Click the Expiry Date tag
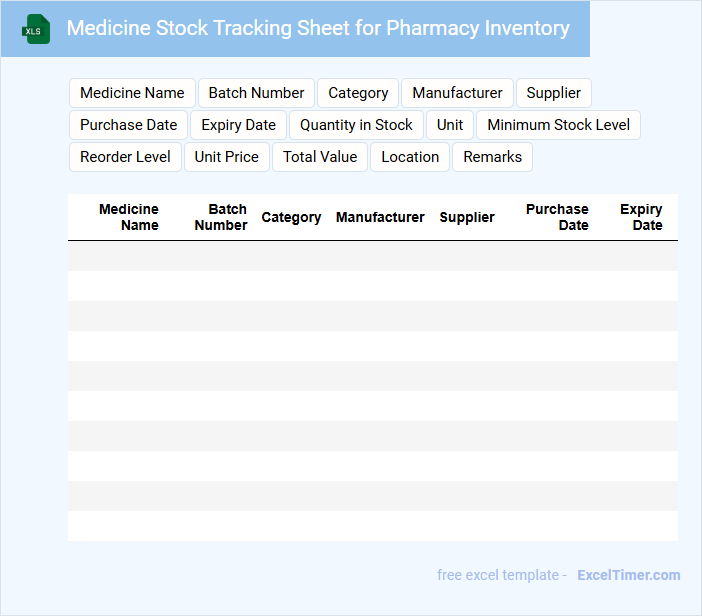Image resolution: width=702 pixels, height=616 pixels. [x=238, y=125]
